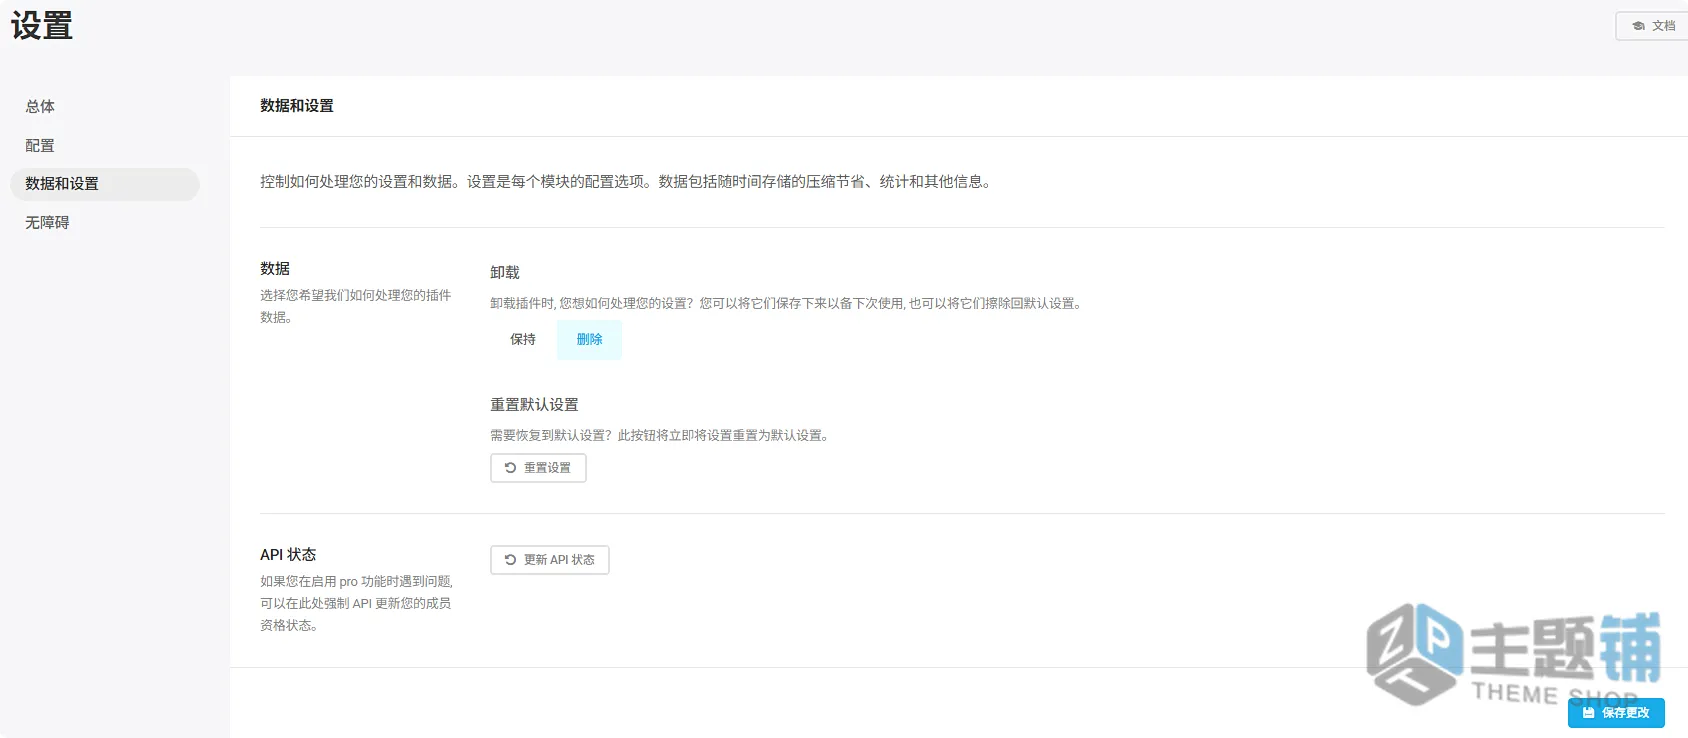
Task: Click the text 需要恢复到默认设置？
Action: click(551, 435)
